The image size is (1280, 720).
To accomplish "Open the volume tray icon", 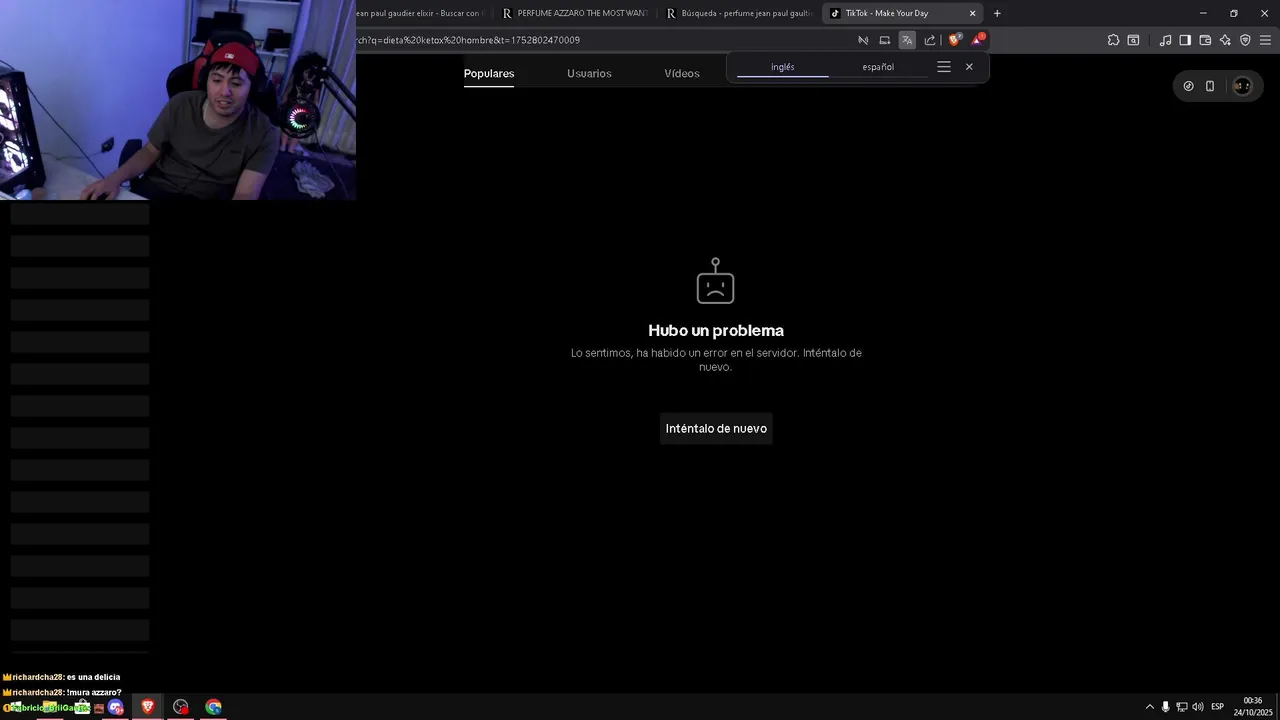I will pos(1197,707).
